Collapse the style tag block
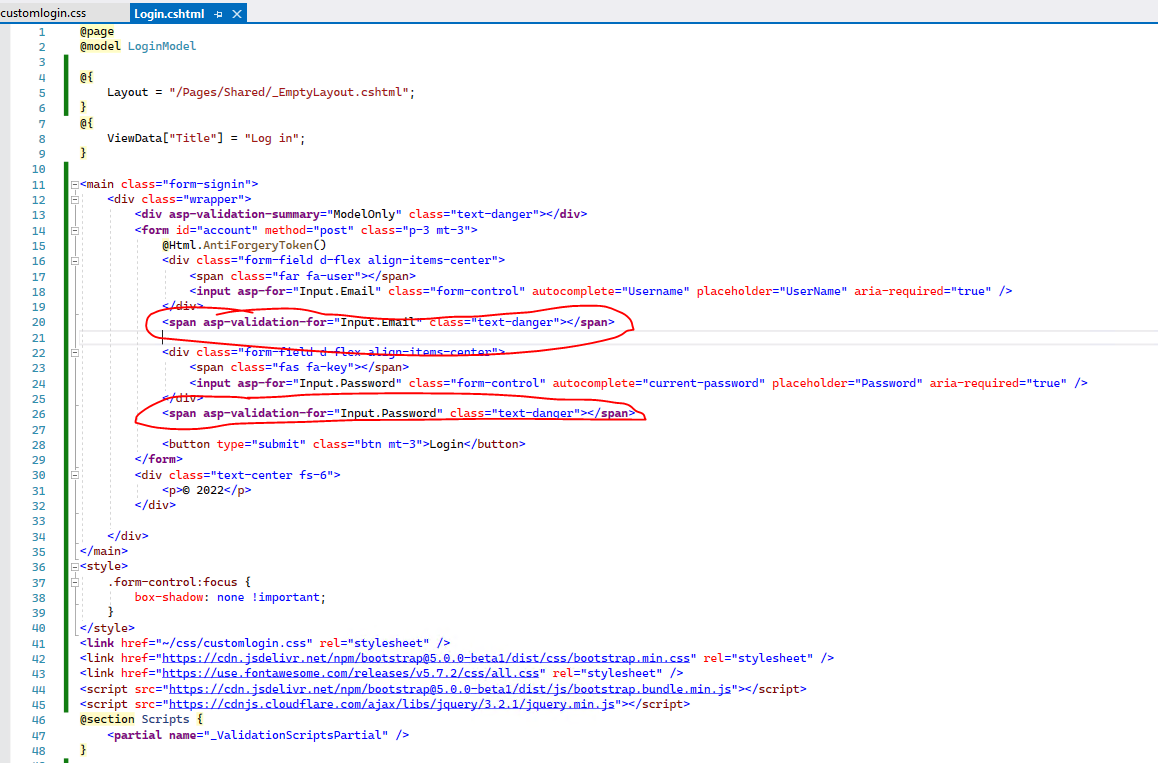 (x=75, y=567)
